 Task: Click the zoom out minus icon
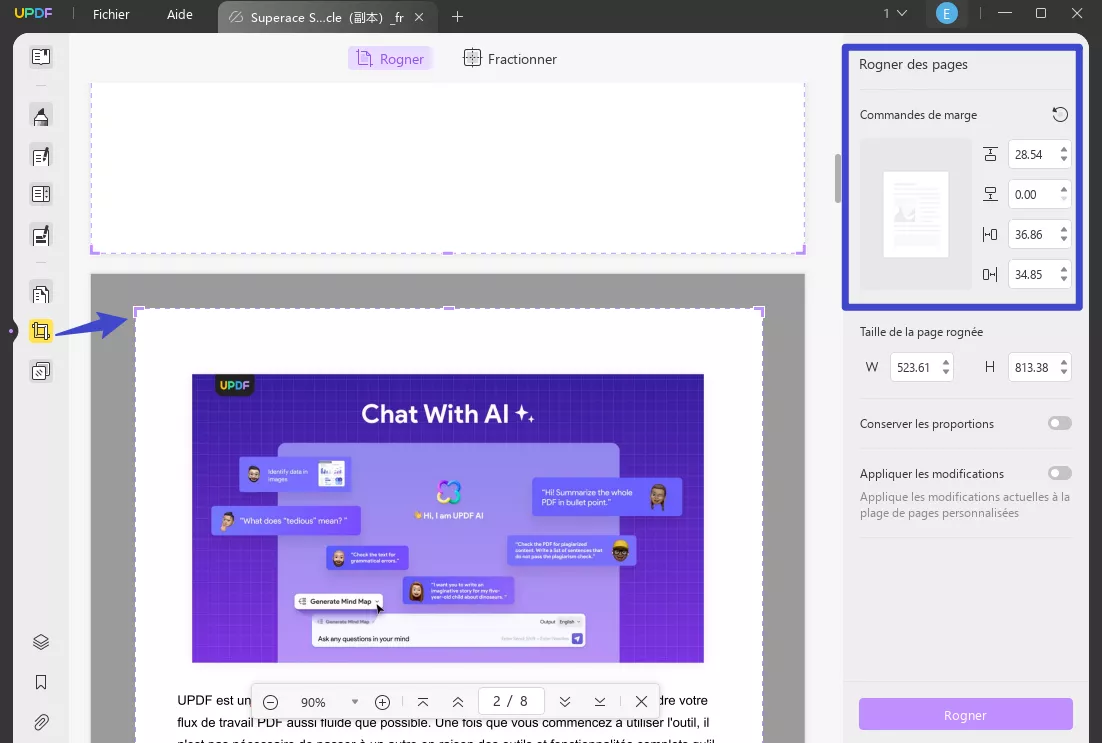point(271,702)
